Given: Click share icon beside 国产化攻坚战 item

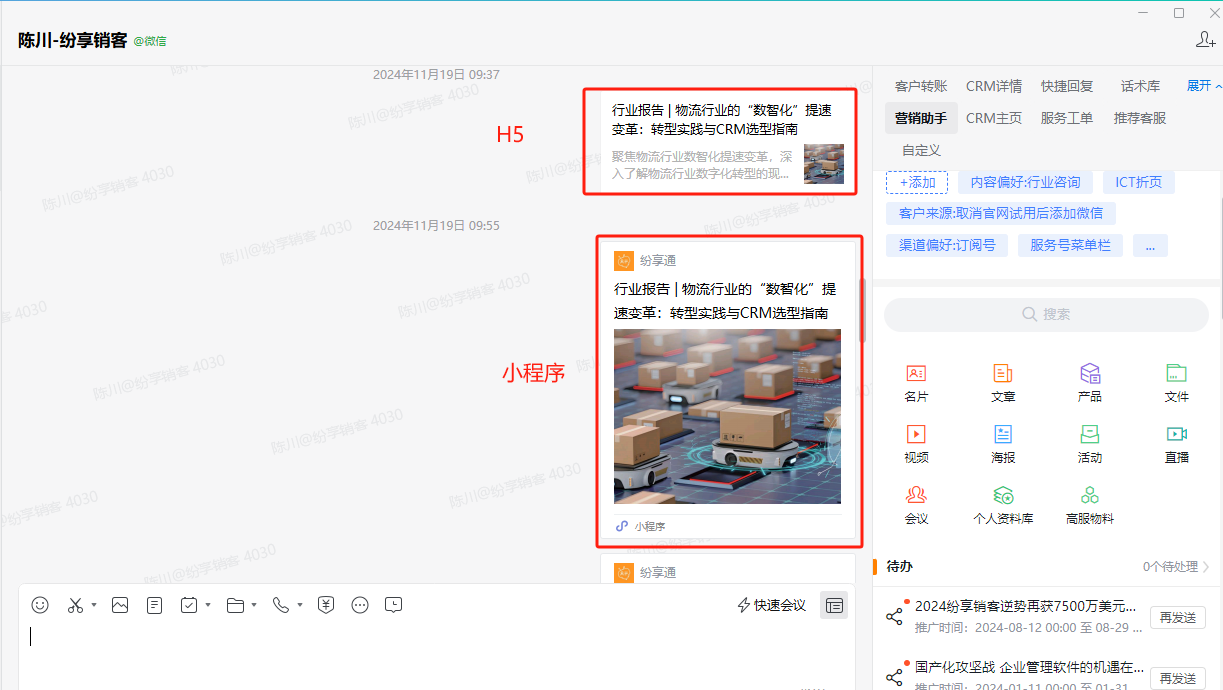Looking at the screenshot, I should (x=894, y=677).
